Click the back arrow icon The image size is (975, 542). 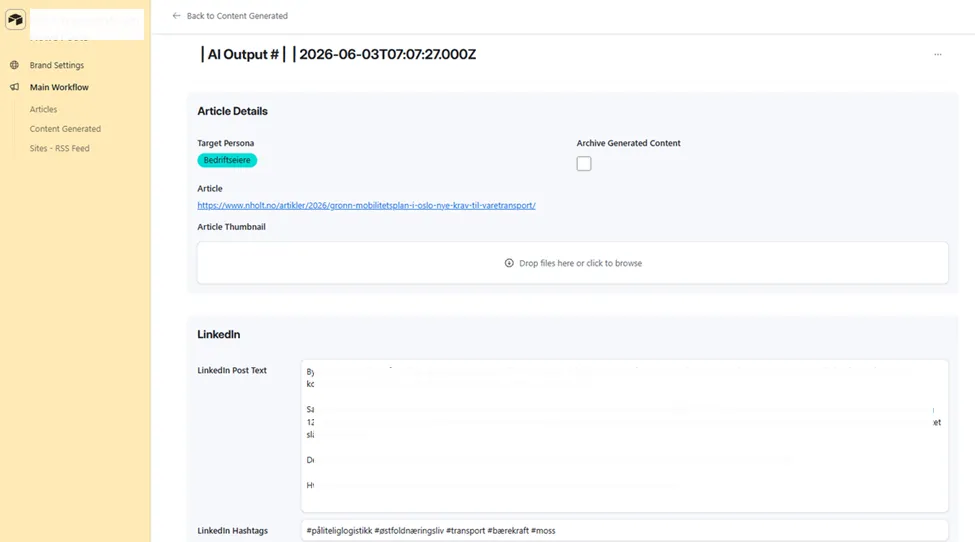pos(177,16)
